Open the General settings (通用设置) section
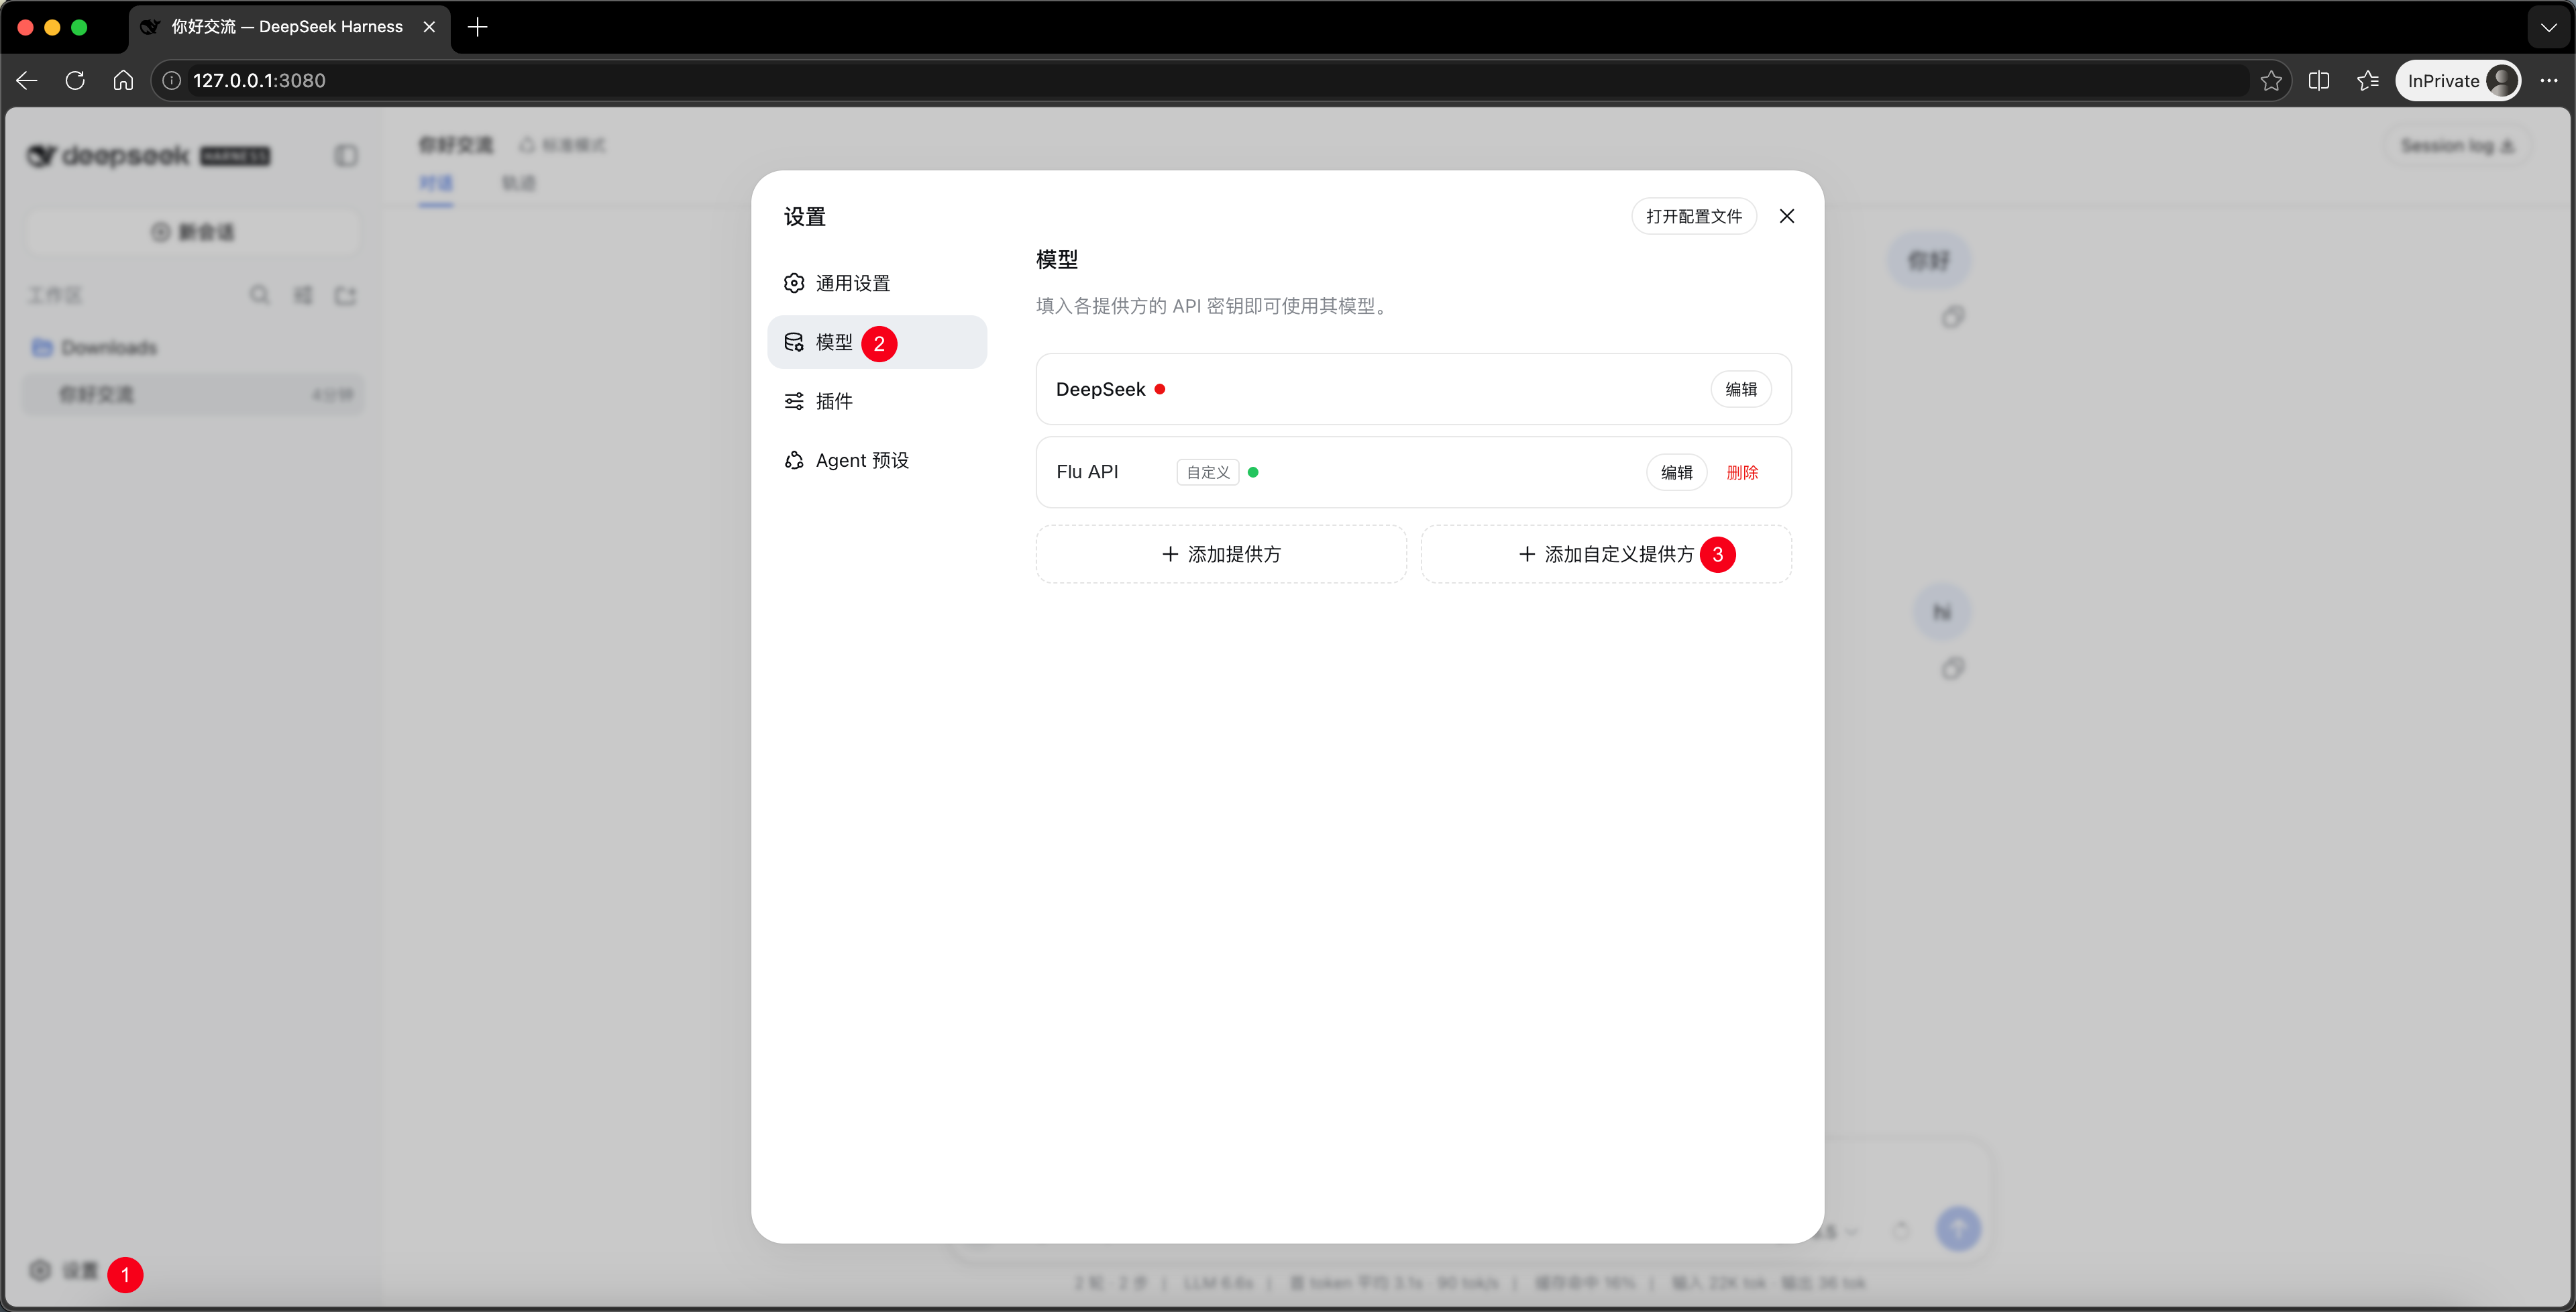This screenshot has height=1312, width=2576. tap(877, 283)
